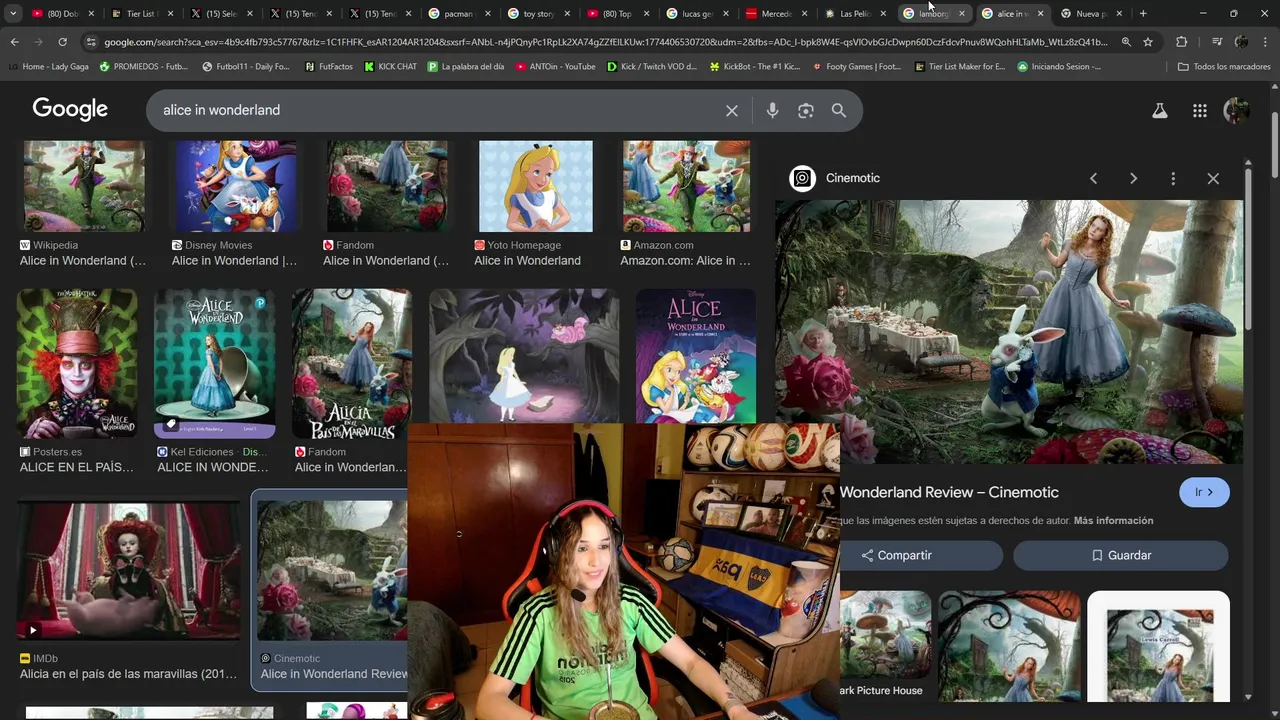This screenshot has width=1280, height=720.
Task: Open the Tier List Maker bookmark
Action: [959, 67]
